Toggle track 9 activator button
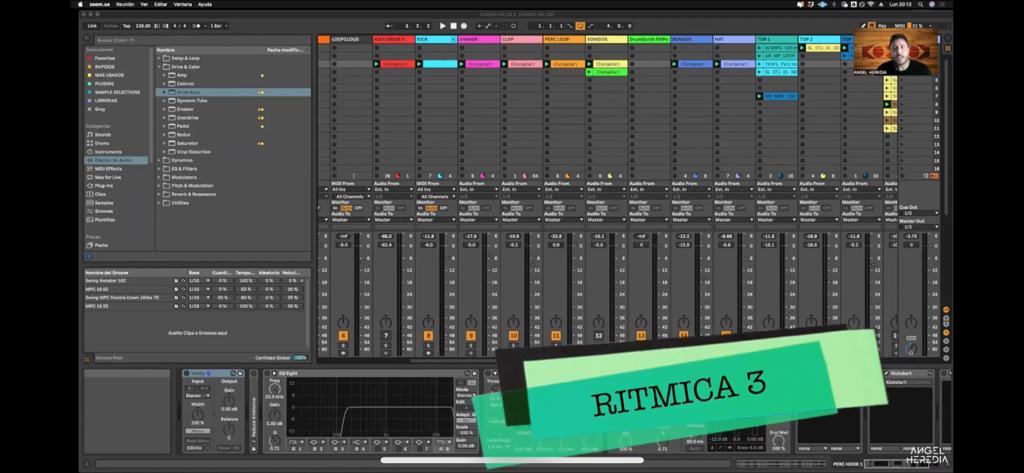This screenshot has width=1024, height=473. [471, 336]
